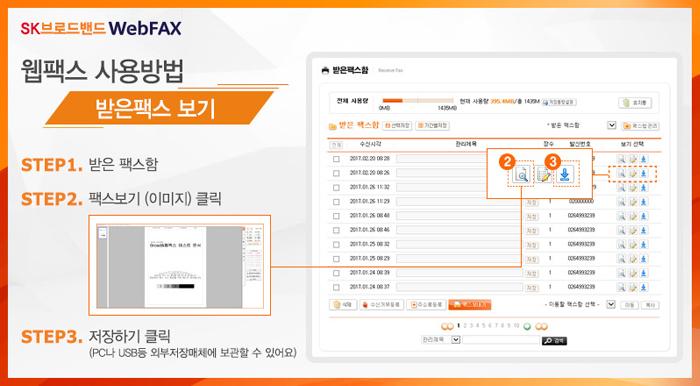View the fax received 2017.01.26 08:48

point(621,216)
